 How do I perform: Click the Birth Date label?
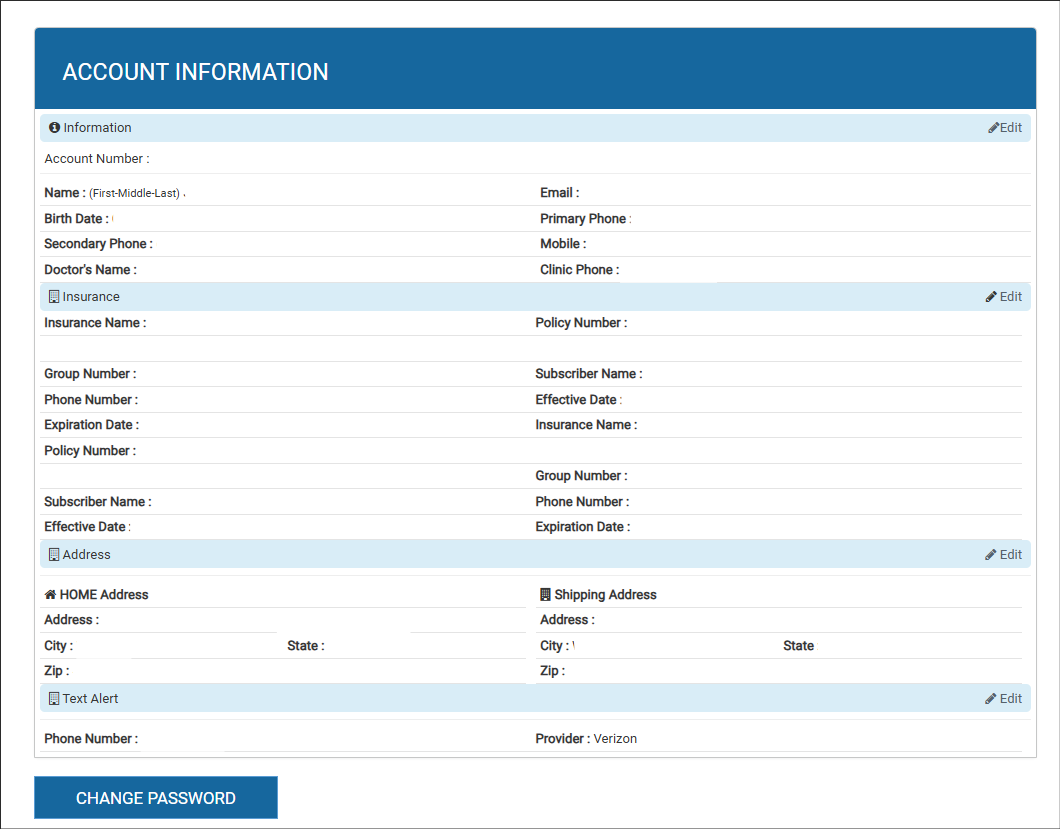coord(76,218)
